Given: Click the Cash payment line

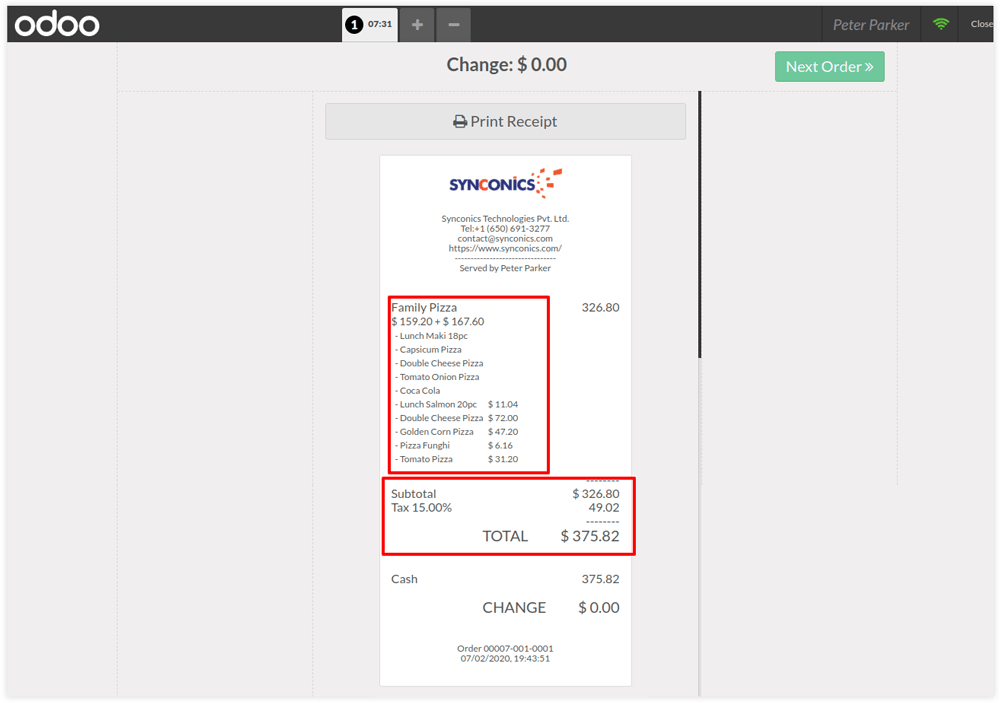Looking at the screenshot, I should pos(405,579).
